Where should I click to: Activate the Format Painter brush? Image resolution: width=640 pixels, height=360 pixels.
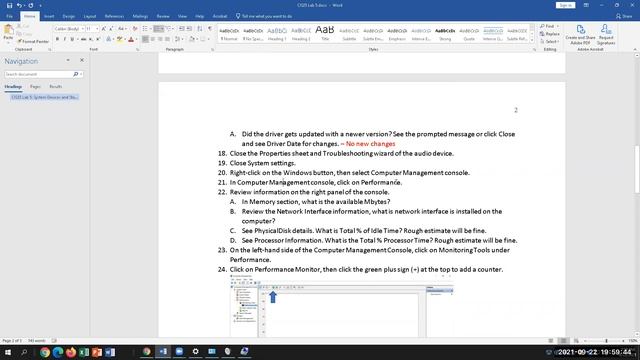click(33, 42)
